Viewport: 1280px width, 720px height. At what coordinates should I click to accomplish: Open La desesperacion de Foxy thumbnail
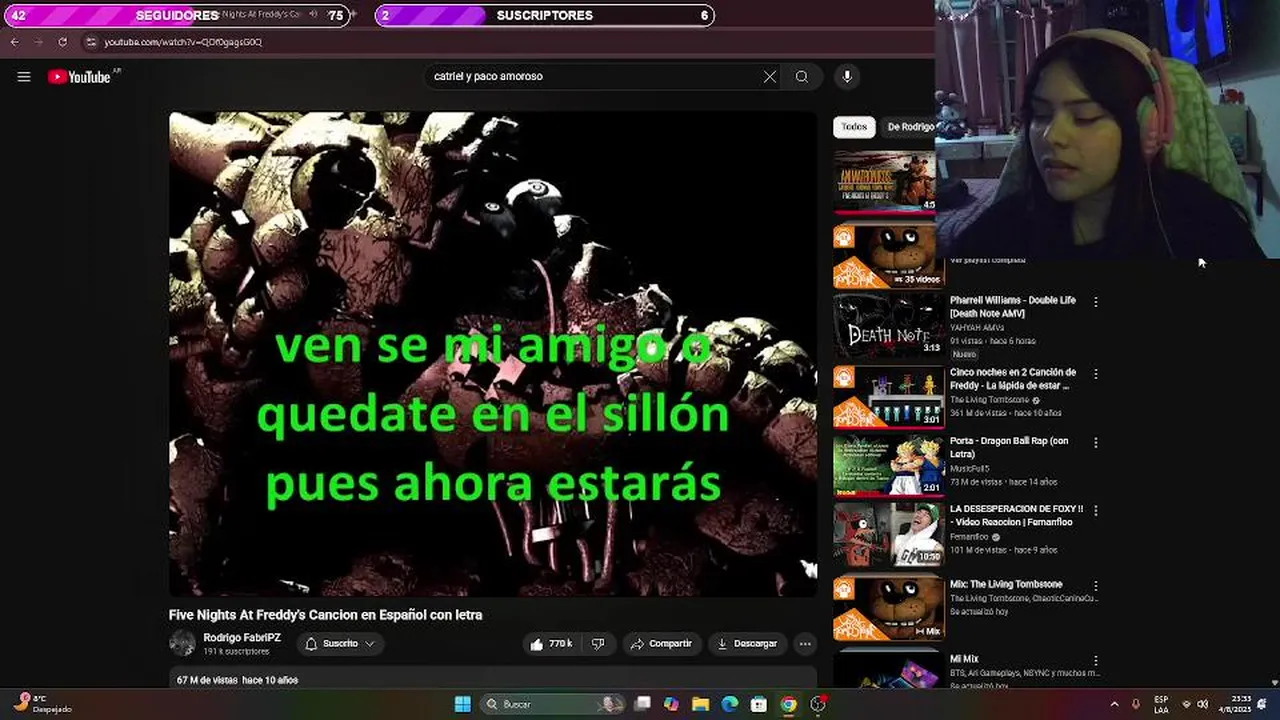[x=888, y=534]
